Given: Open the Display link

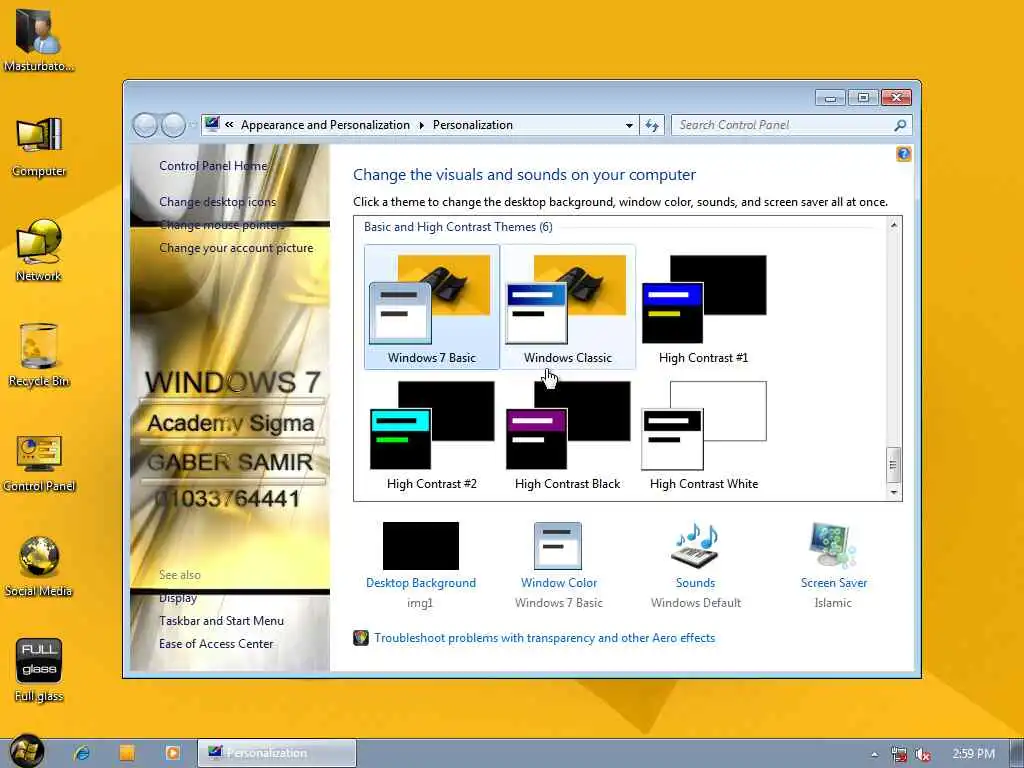Looking at the screenshot, I should [178, 598].
